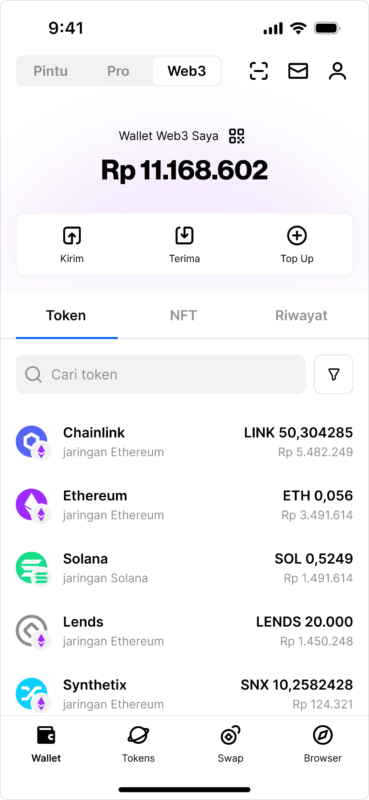Tap the Kirim send icon

72,236
